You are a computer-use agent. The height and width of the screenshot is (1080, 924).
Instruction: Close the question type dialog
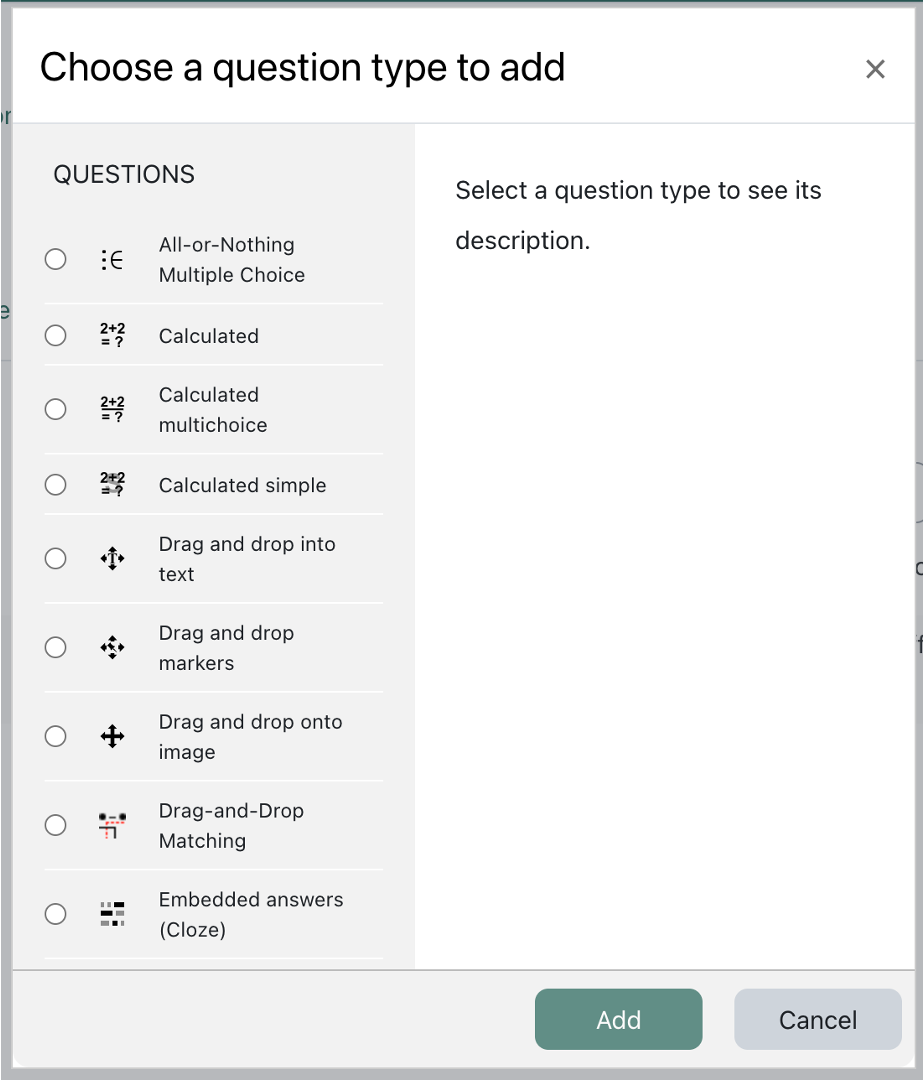click(x=875, y=68)
